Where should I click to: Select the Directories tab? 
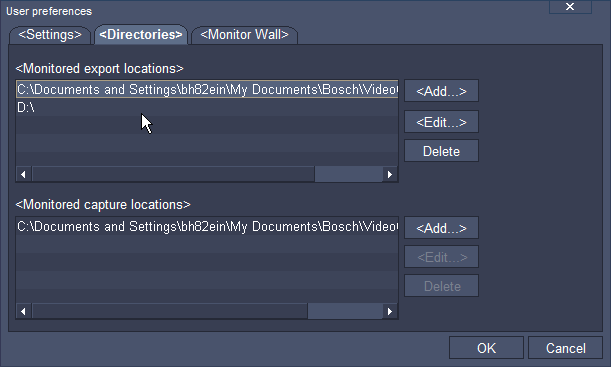point(141,35)
